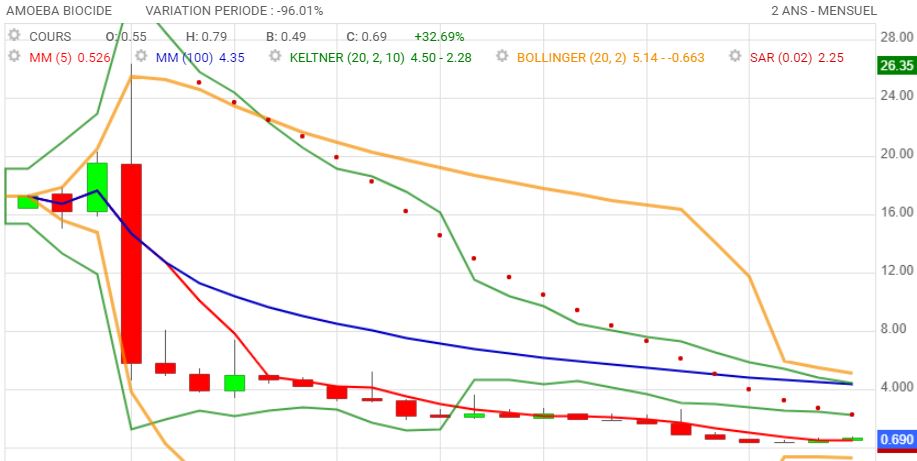The image size is (917, 461).
Task: Select SAR (0.02) 2.25 indicator label
Action: [797, 58]
